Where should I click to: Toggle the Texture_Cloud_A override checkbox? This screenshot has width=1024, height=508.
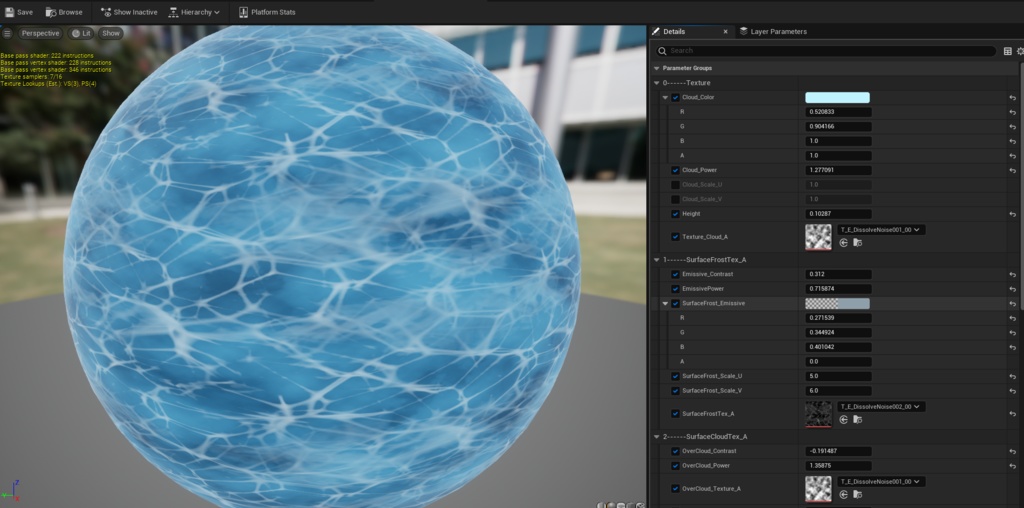[675, 237]
